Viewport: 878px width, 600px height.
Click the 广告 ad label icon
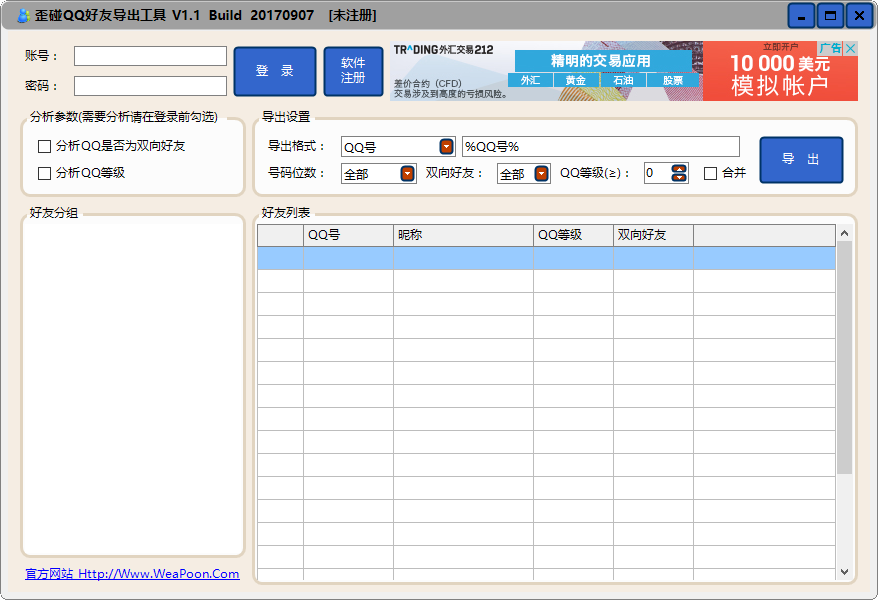tap(831, 48)
